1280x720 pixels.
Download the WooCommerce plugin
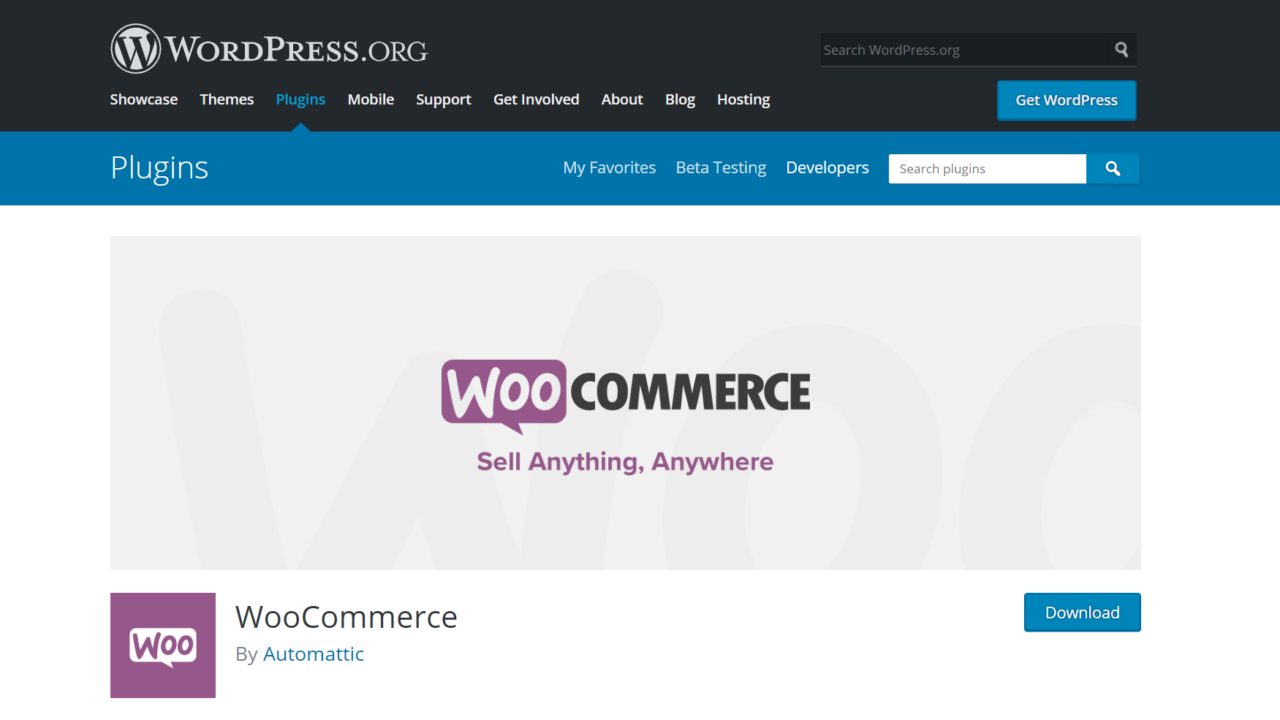(1082, 612)
